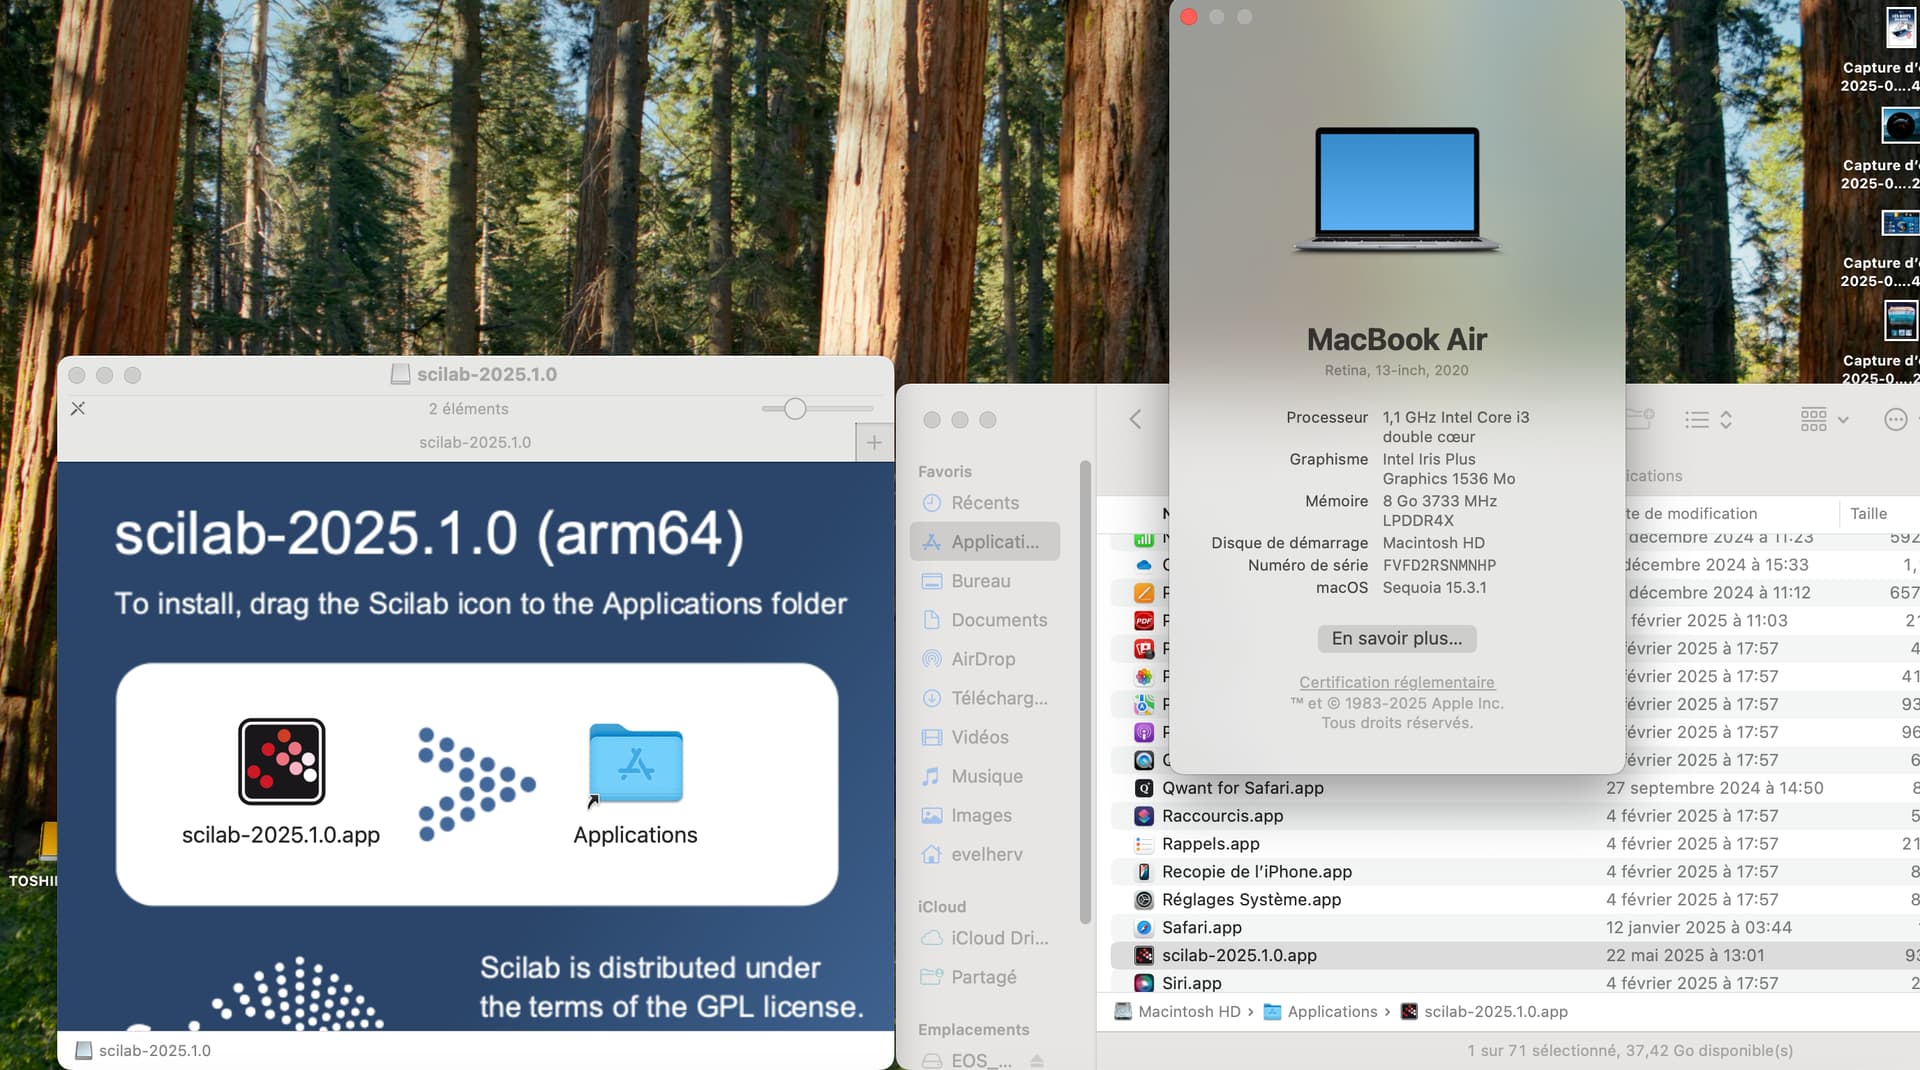The image size is (1920, 1070).
Task: Open evelherv home folder in sidebar
Action: [x=985, y=854]
